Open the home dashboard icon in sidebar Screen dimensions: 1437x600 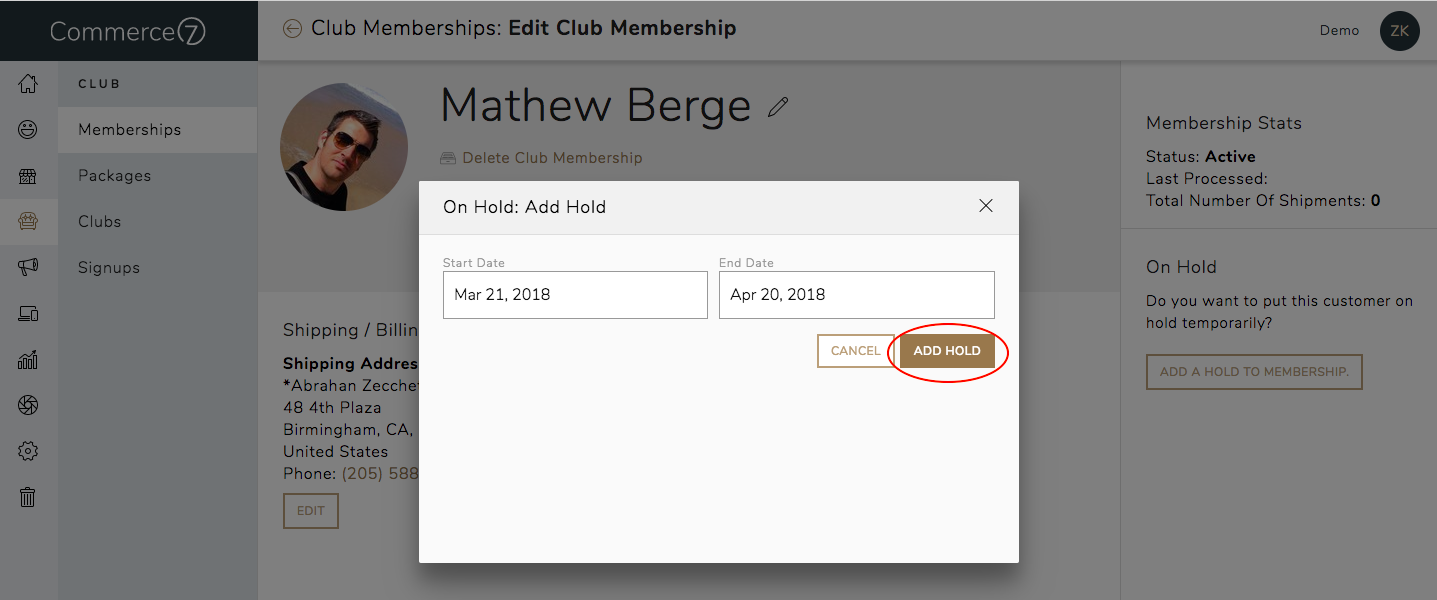[x=28, y=84]
